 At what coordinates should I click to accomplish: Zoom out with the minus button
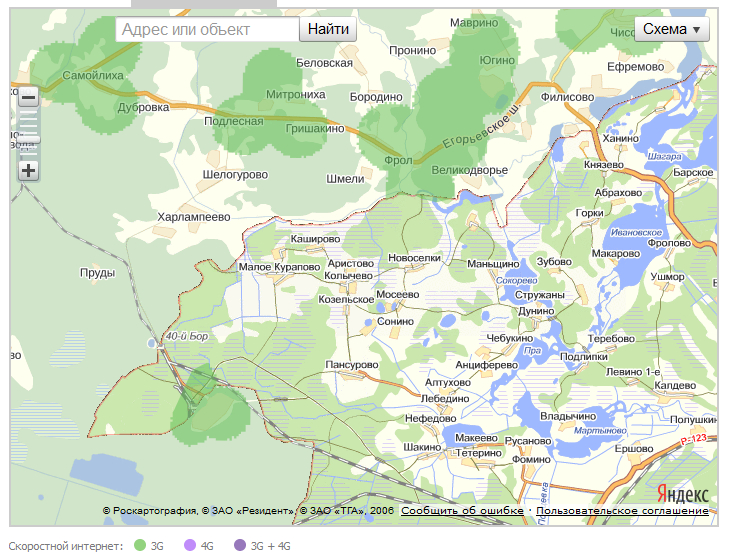coord(28,98)
